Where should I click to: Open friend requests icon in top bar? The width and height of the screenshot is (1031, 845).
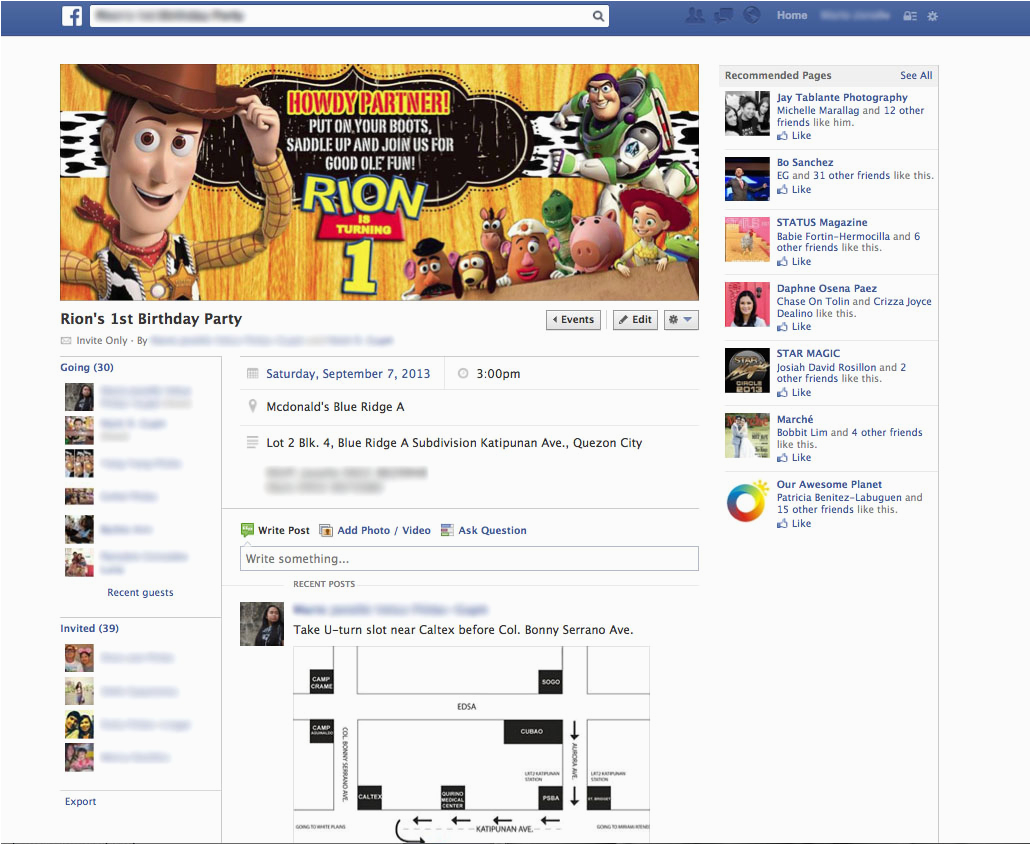pyautogui.click(x=694, y=15)
